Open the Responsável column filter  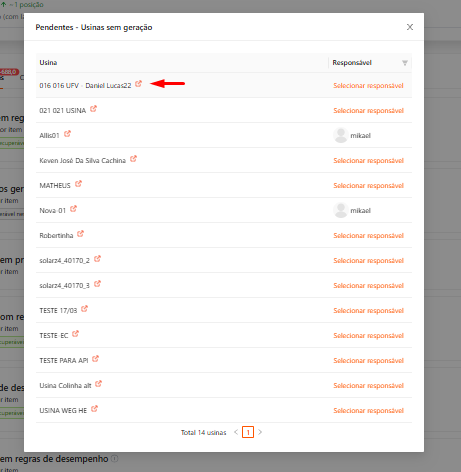[x=405, y=63]
